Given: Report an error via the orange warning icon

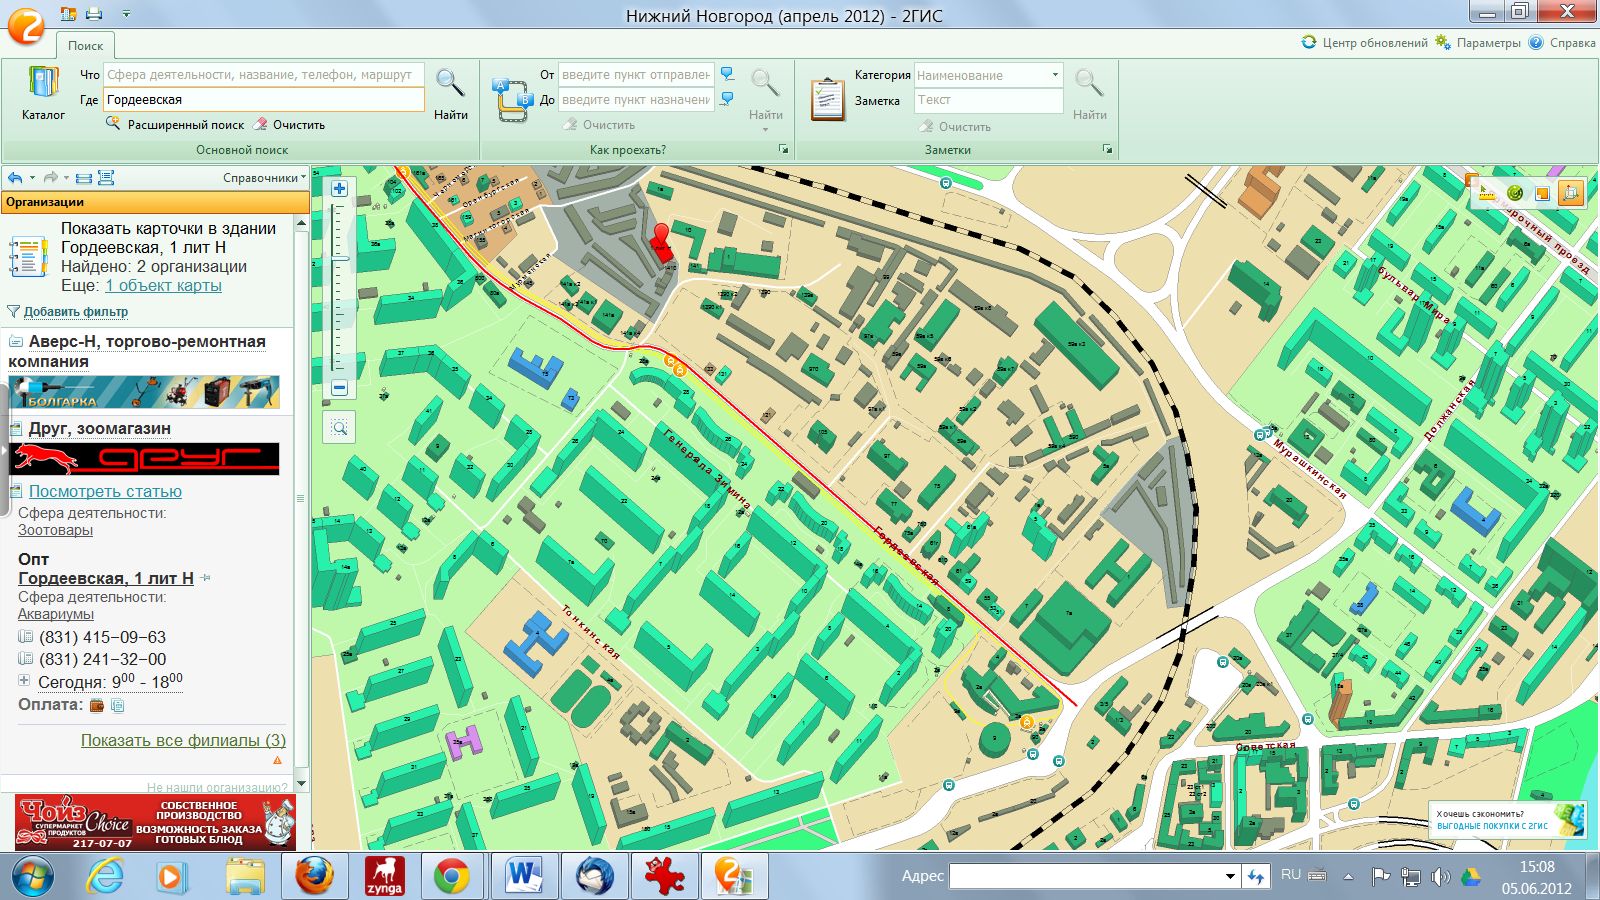Looking at the screenshot, I should [x=277, y=761].
